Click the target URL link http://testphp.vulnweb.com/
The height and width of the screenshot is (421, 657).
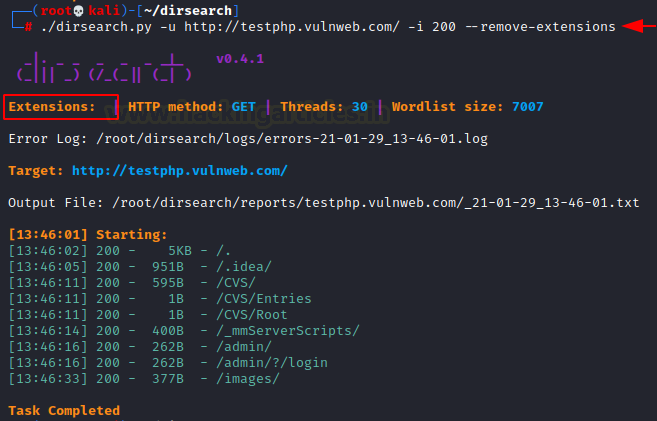180,171
